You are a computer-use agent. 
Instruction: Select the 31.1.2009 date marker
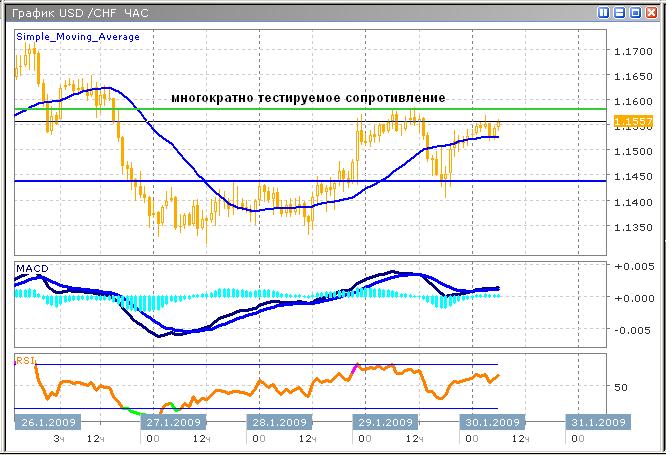[597, 422]
